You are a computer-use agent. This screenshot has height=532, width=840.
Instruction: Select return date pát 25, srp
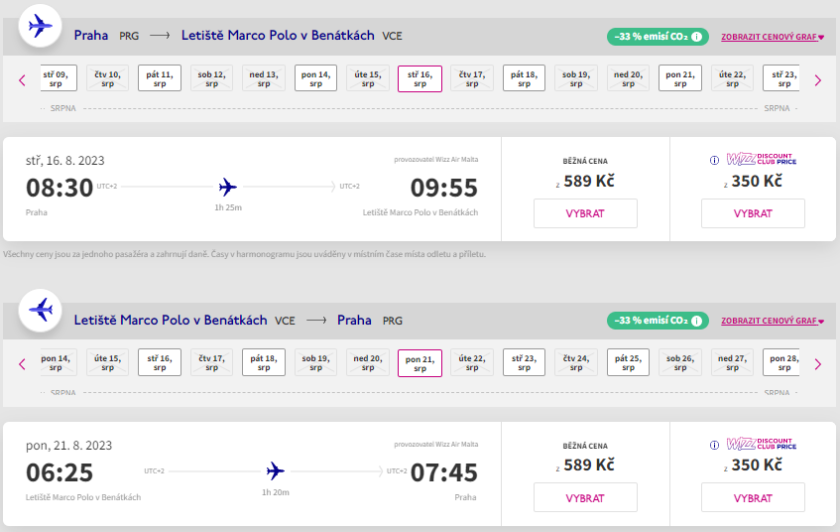pos(627,363)
